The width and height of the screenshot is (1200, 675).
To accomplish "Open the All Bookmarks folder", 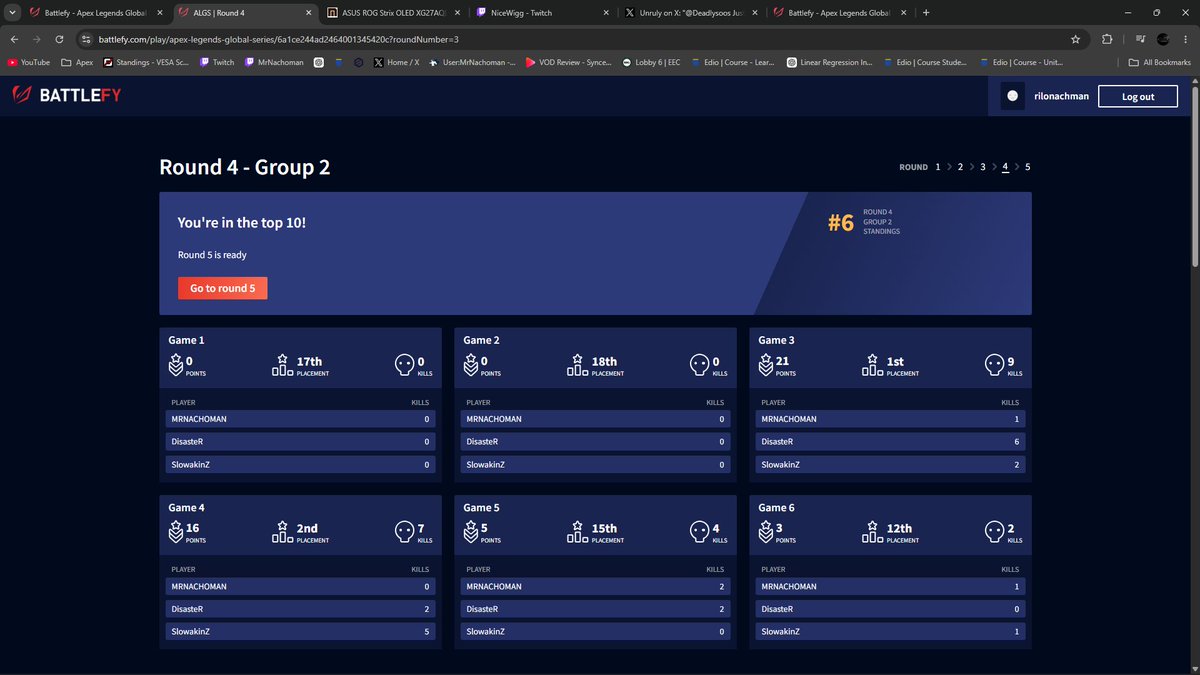I will [x=1160, y=62].
